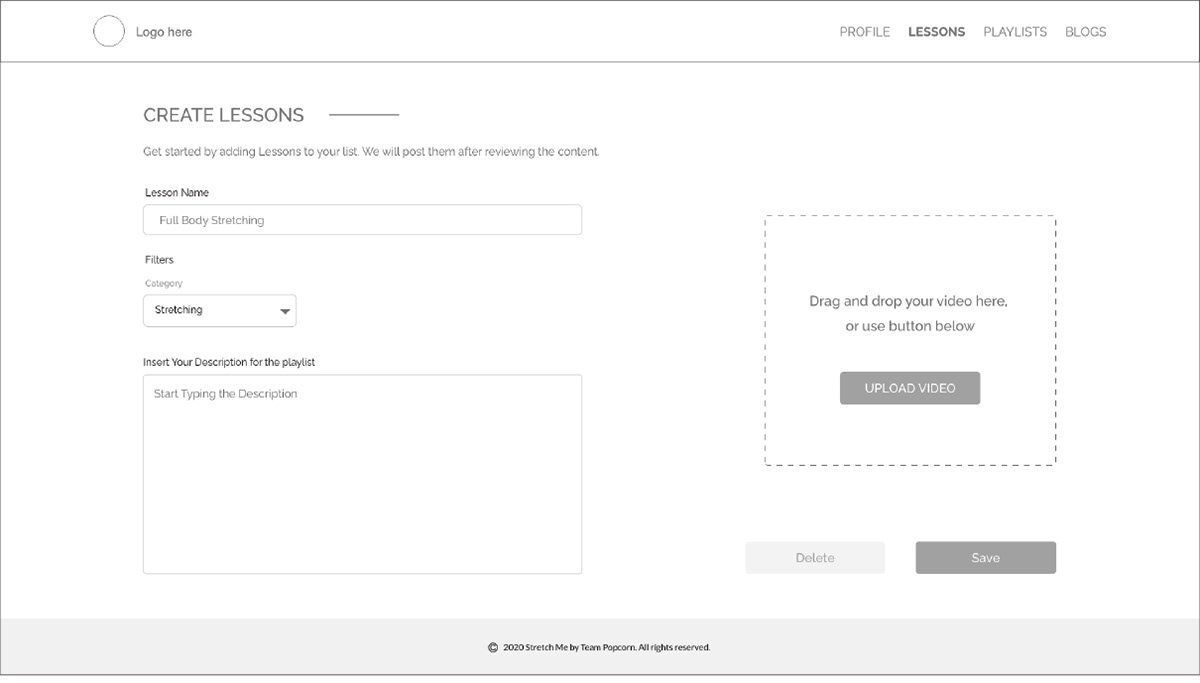The image size is (1200, 683).
Task: Open the LESSONS nav item
Action: click(937, 32)
